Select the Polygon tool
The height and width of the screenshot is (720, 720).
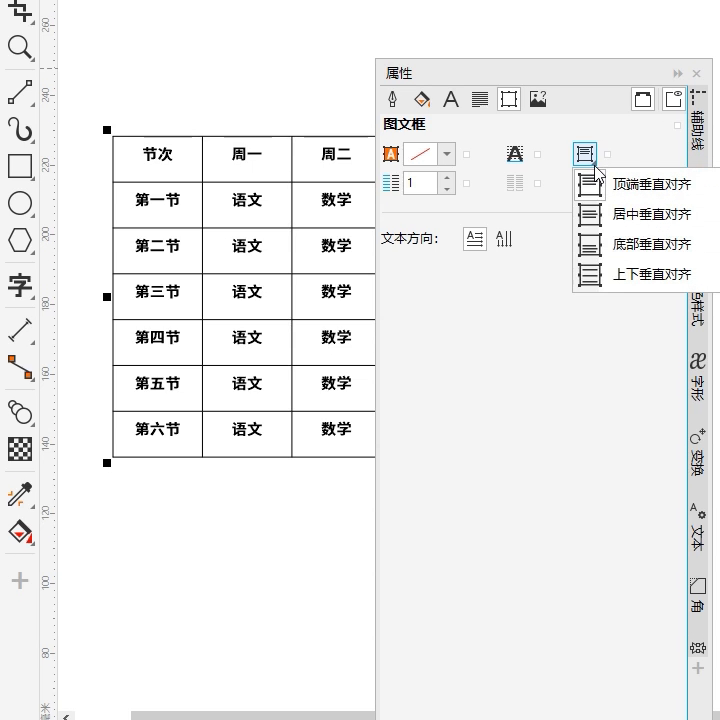click(20, 240)
